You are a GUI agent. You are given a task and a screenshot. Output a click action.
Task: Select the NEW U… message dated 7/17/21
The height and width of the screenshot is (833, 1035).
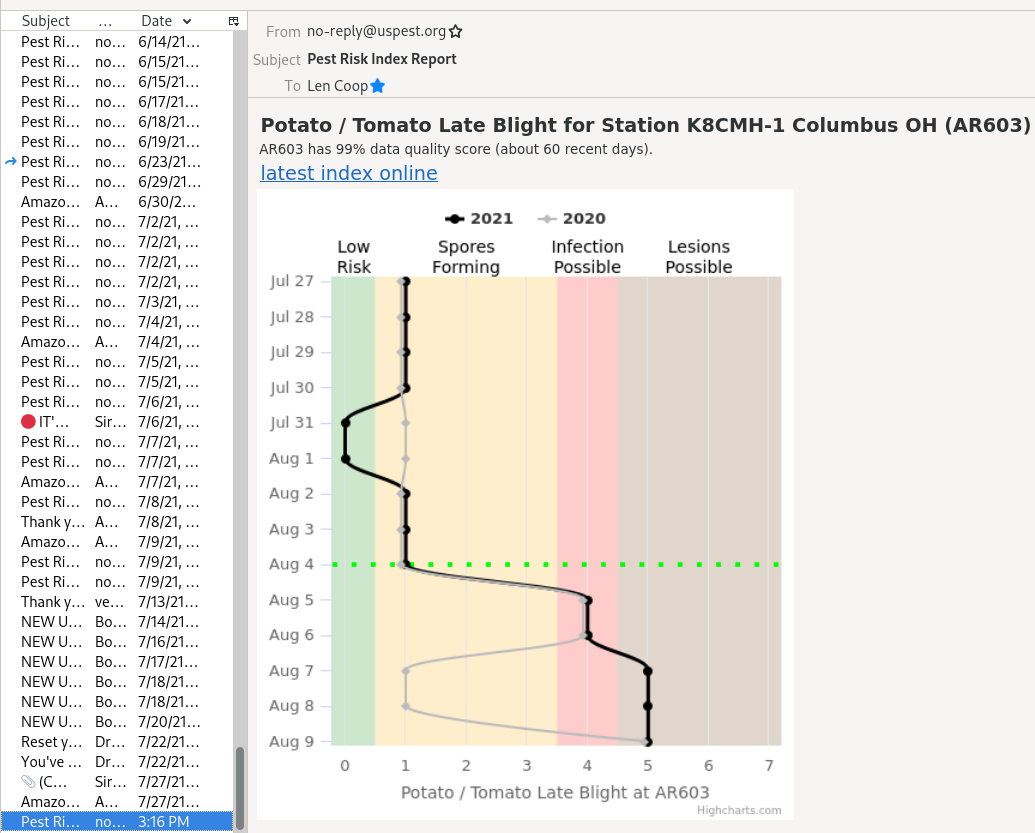(x=117, y=662)
